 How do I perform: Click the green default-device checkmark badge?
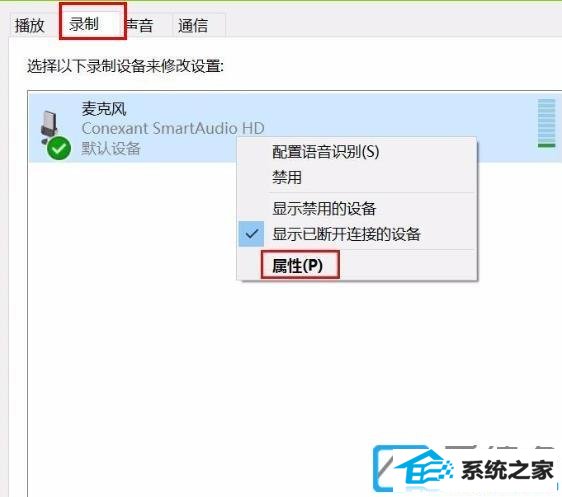[59, 148]
